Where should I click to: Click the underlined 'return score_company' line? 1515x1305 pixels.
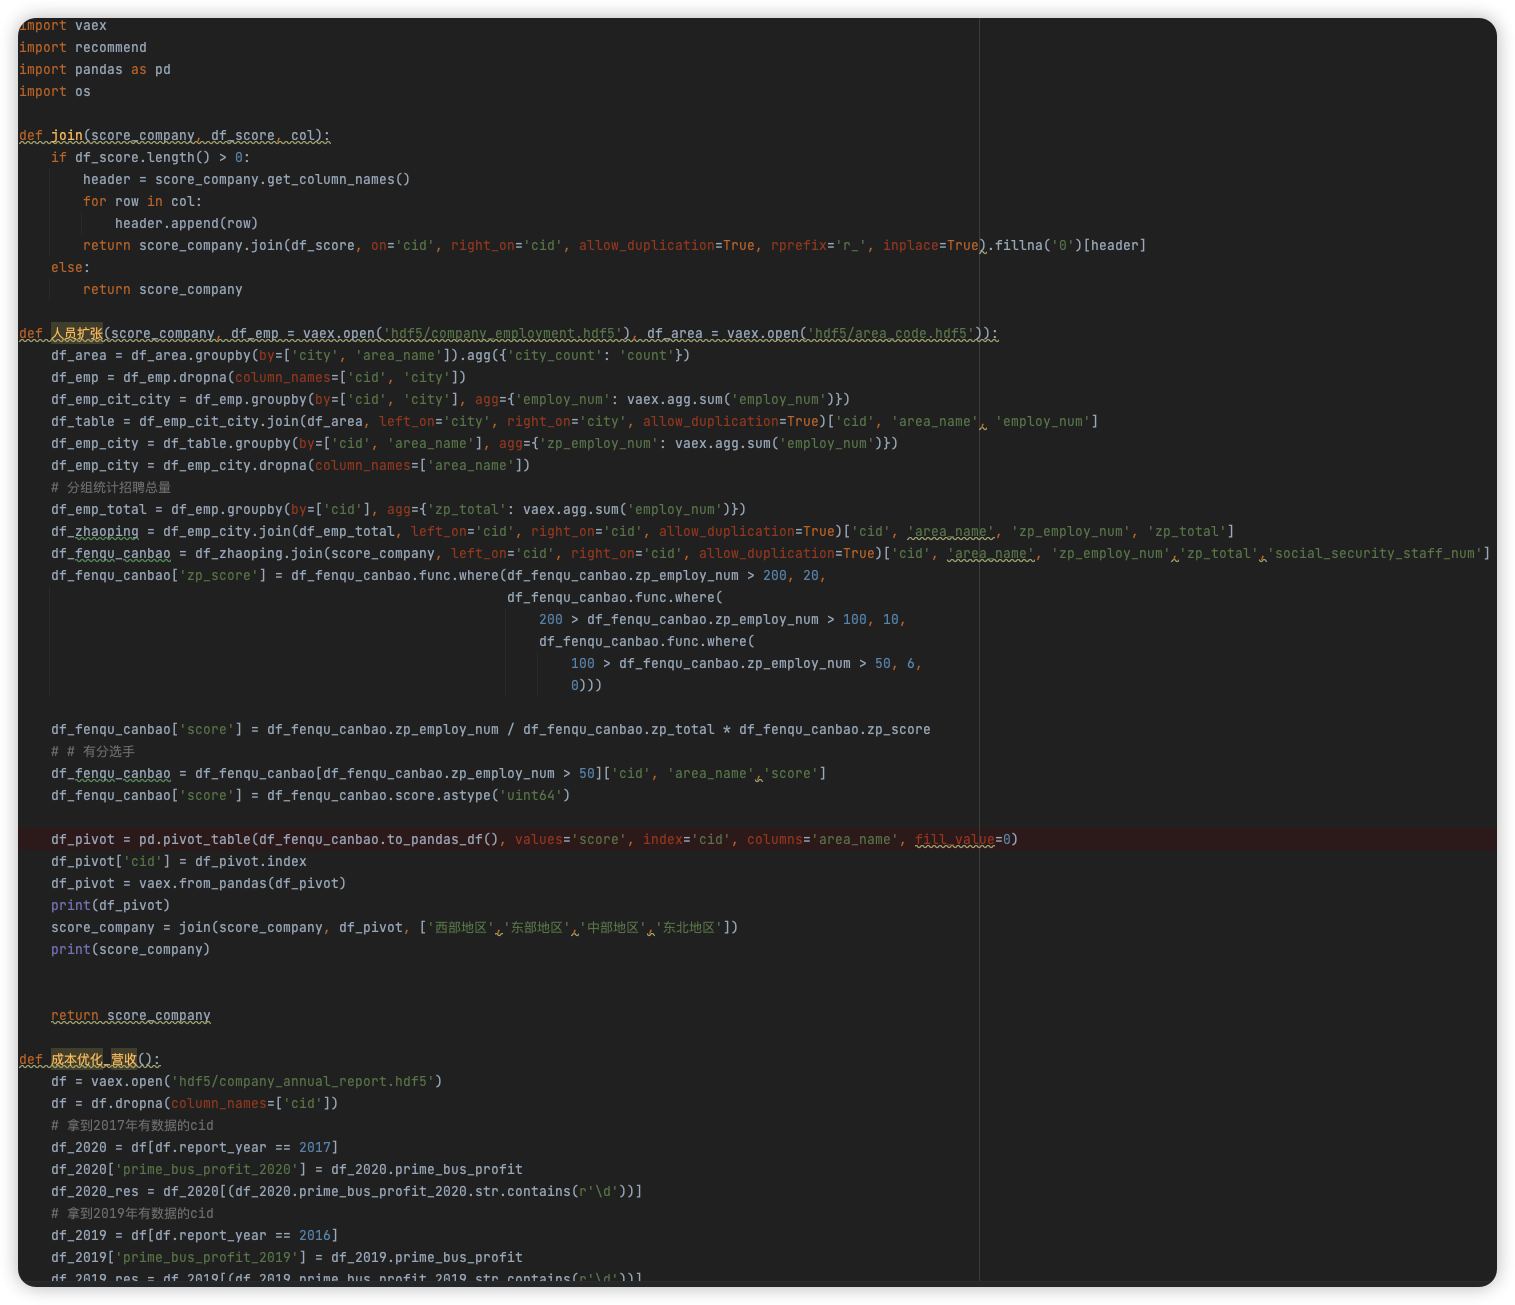[131, 1016]
